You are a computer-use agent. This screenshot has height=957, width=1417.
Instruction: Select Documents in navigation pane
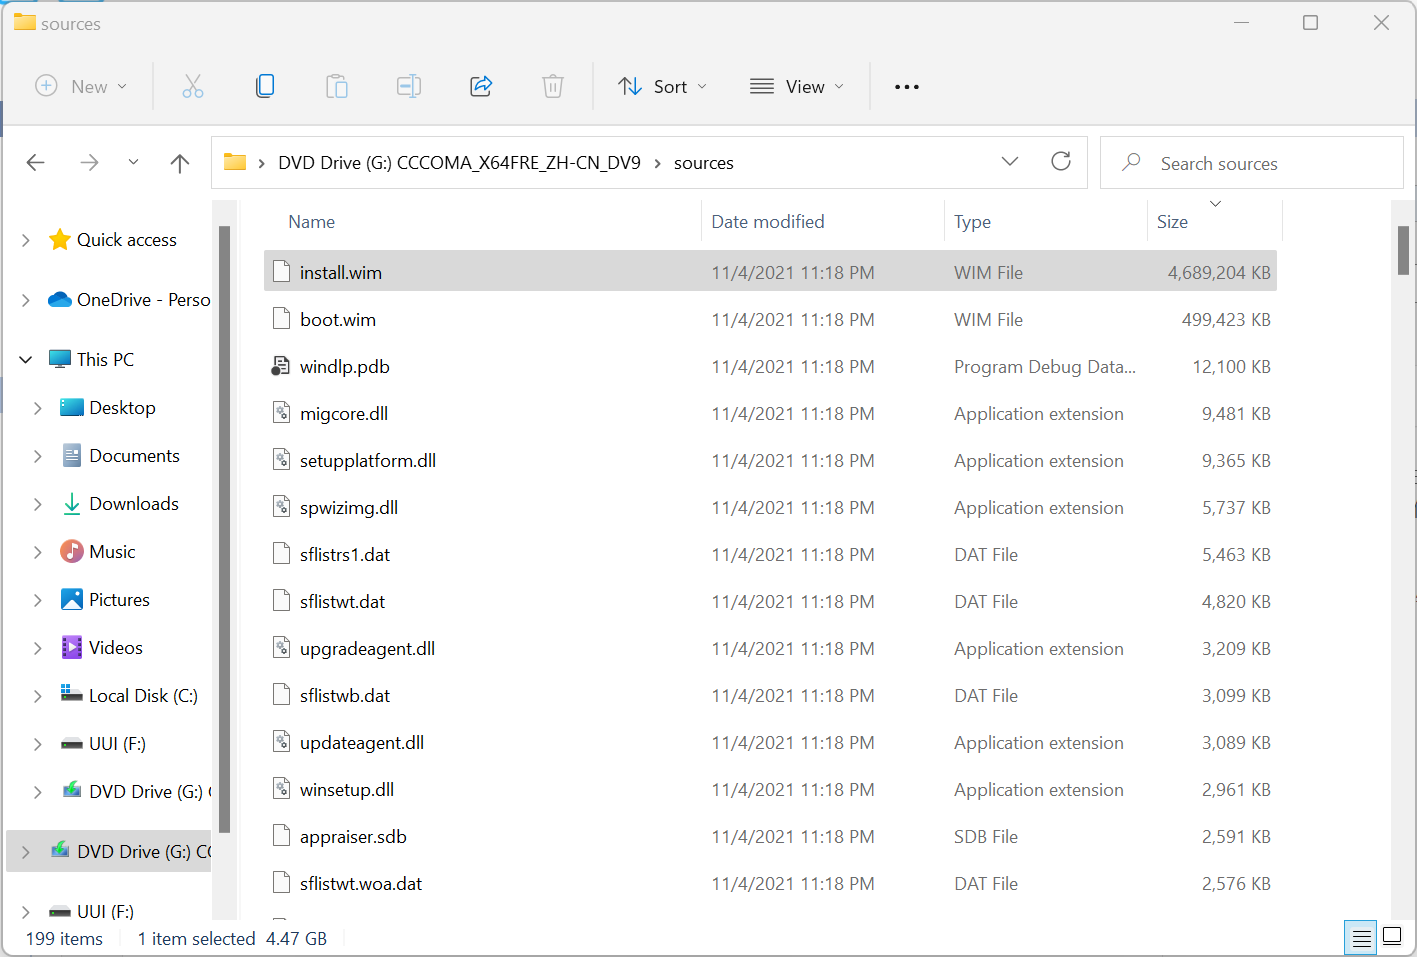click(x=134, y=456)
